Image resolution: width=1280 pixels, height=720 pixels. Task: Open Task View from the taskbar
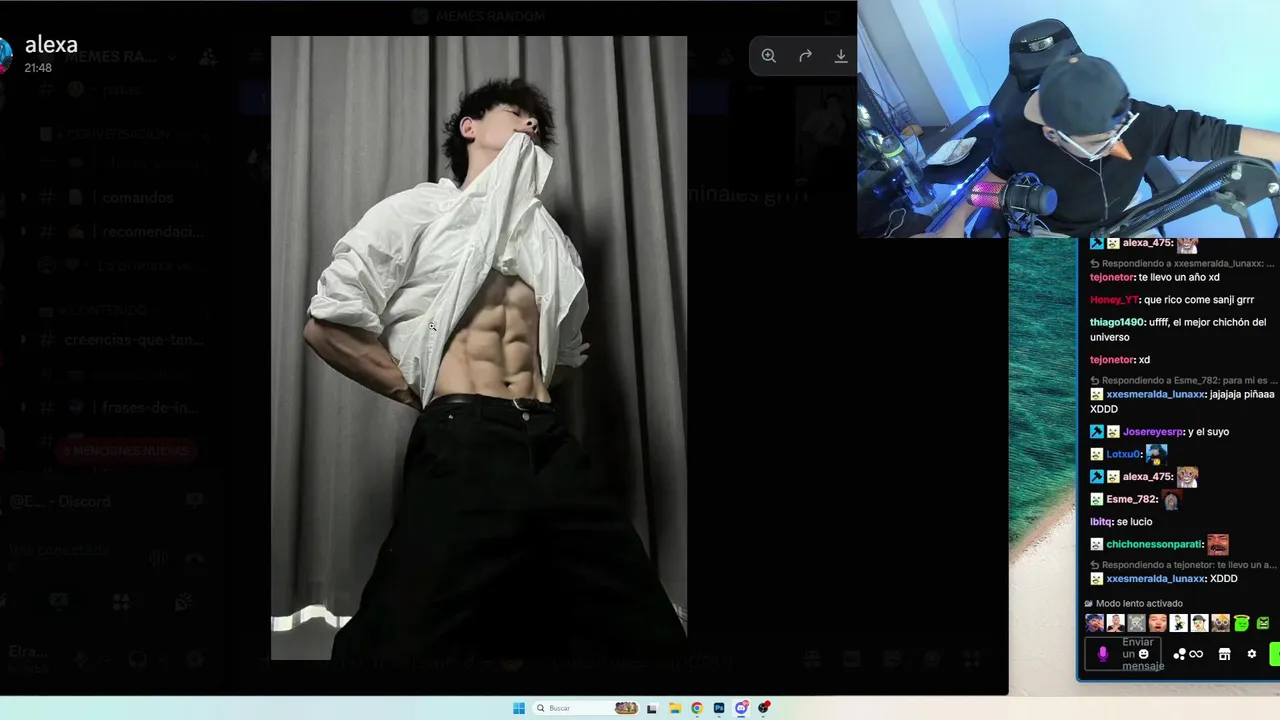click(652, 708)
